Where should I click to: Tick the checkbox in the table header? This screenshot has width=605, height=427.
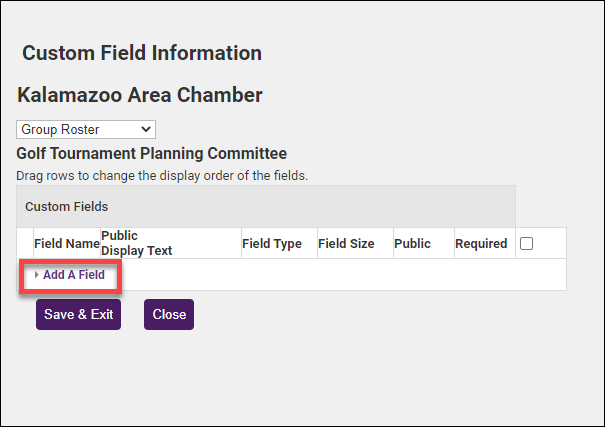point(526,243)
